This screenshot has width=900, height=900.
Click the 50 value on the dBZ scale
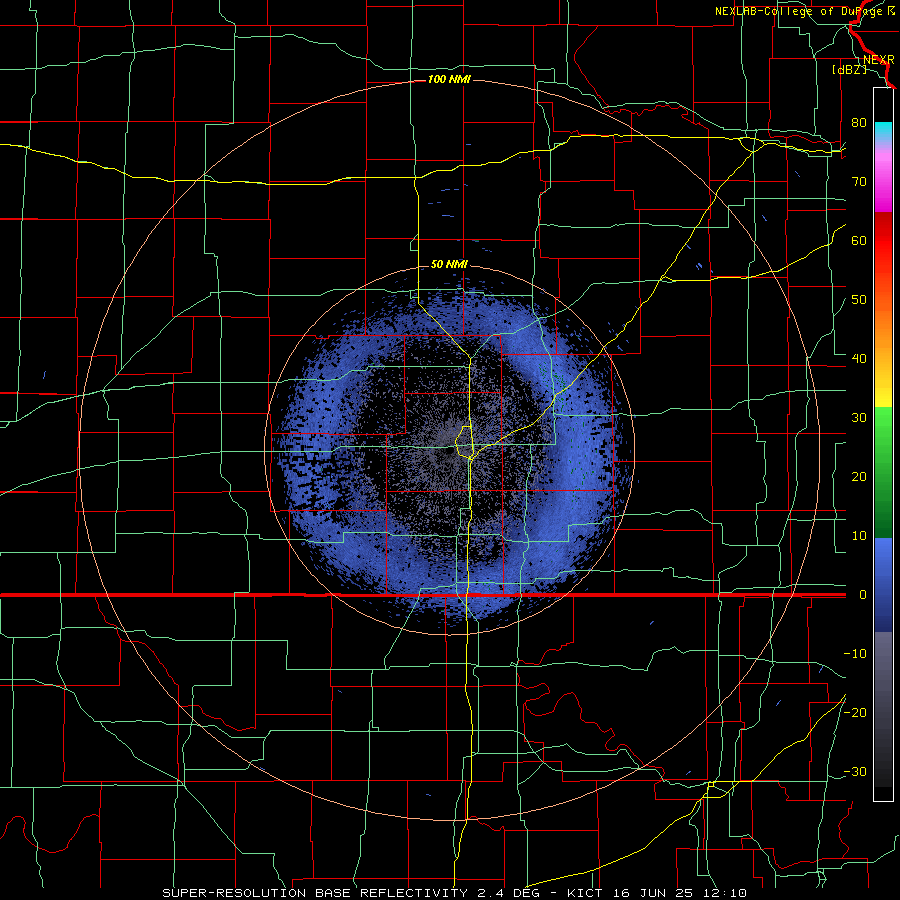[x=859, y=300]
